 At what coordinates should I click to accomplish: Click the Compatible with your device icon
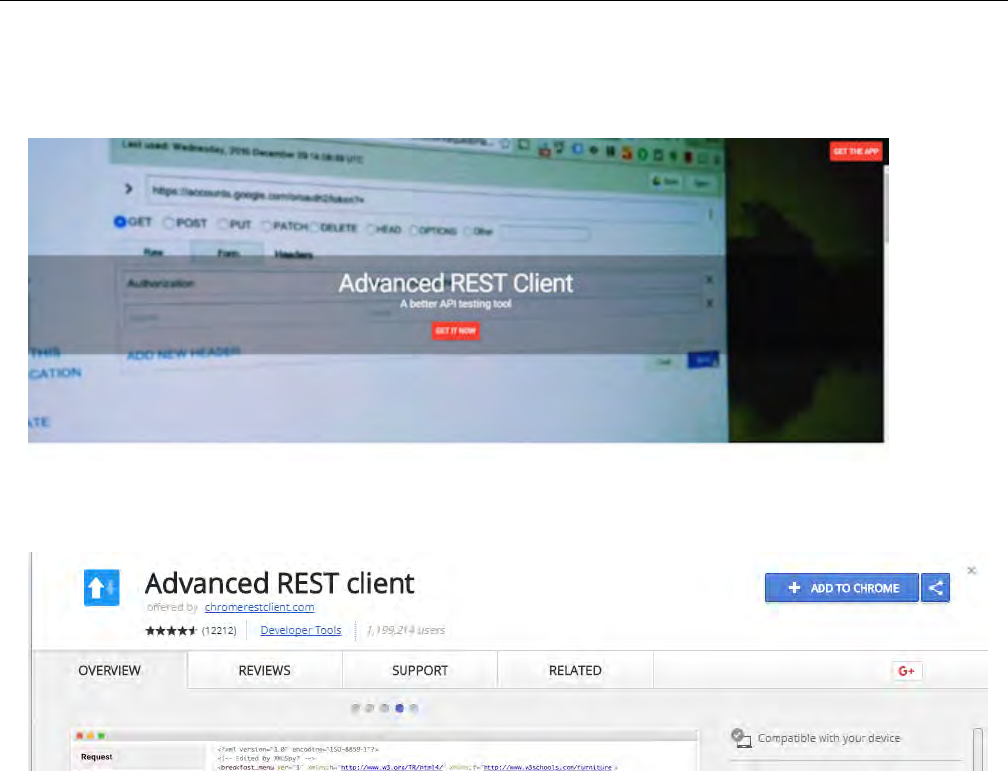tap(741, 738)
